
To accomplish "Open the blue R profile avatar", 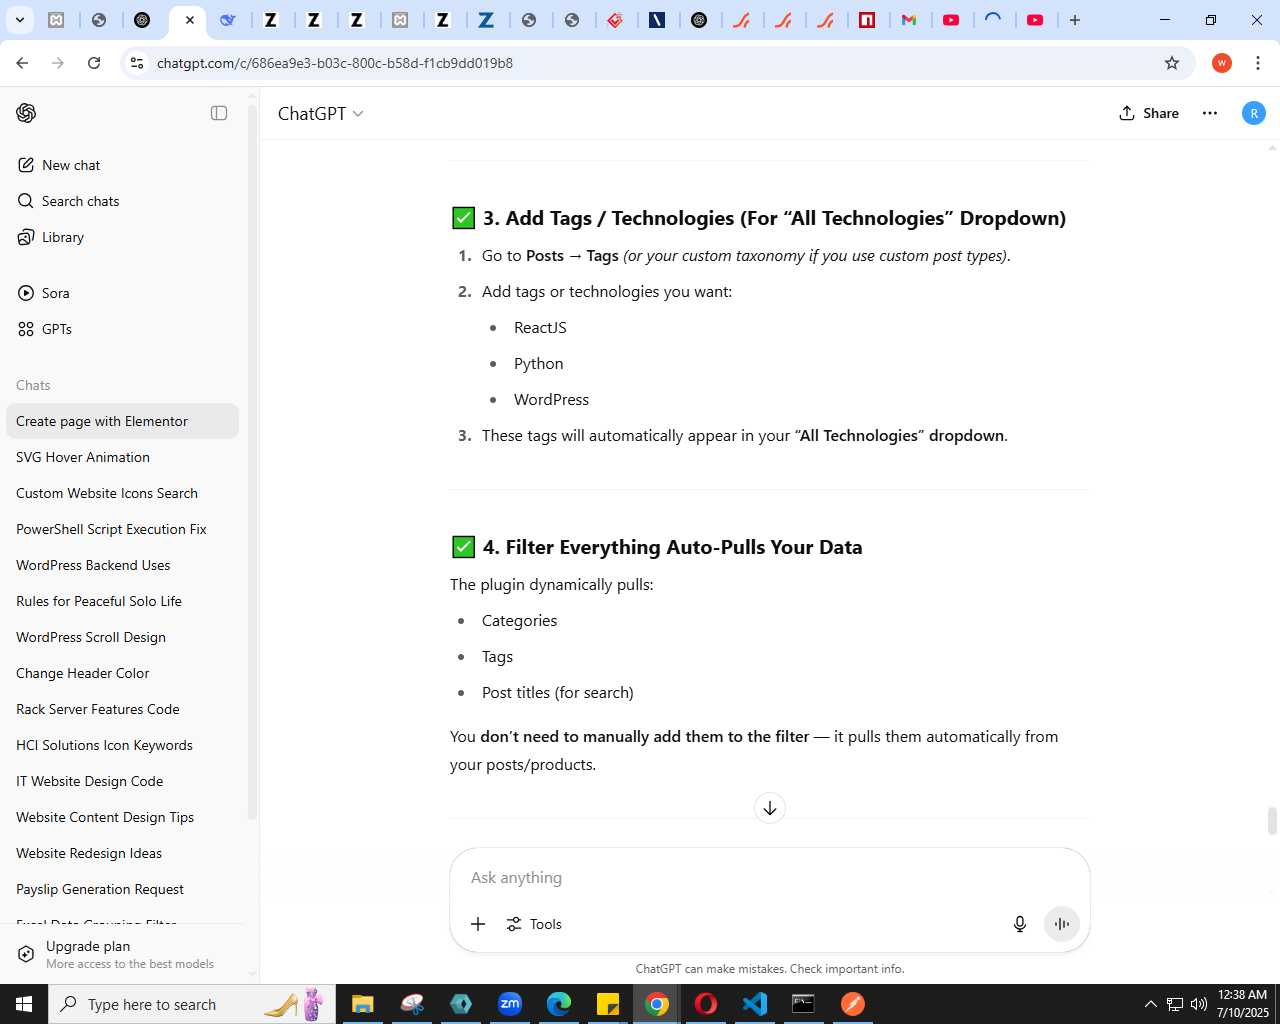I will tap(1254, 113).
